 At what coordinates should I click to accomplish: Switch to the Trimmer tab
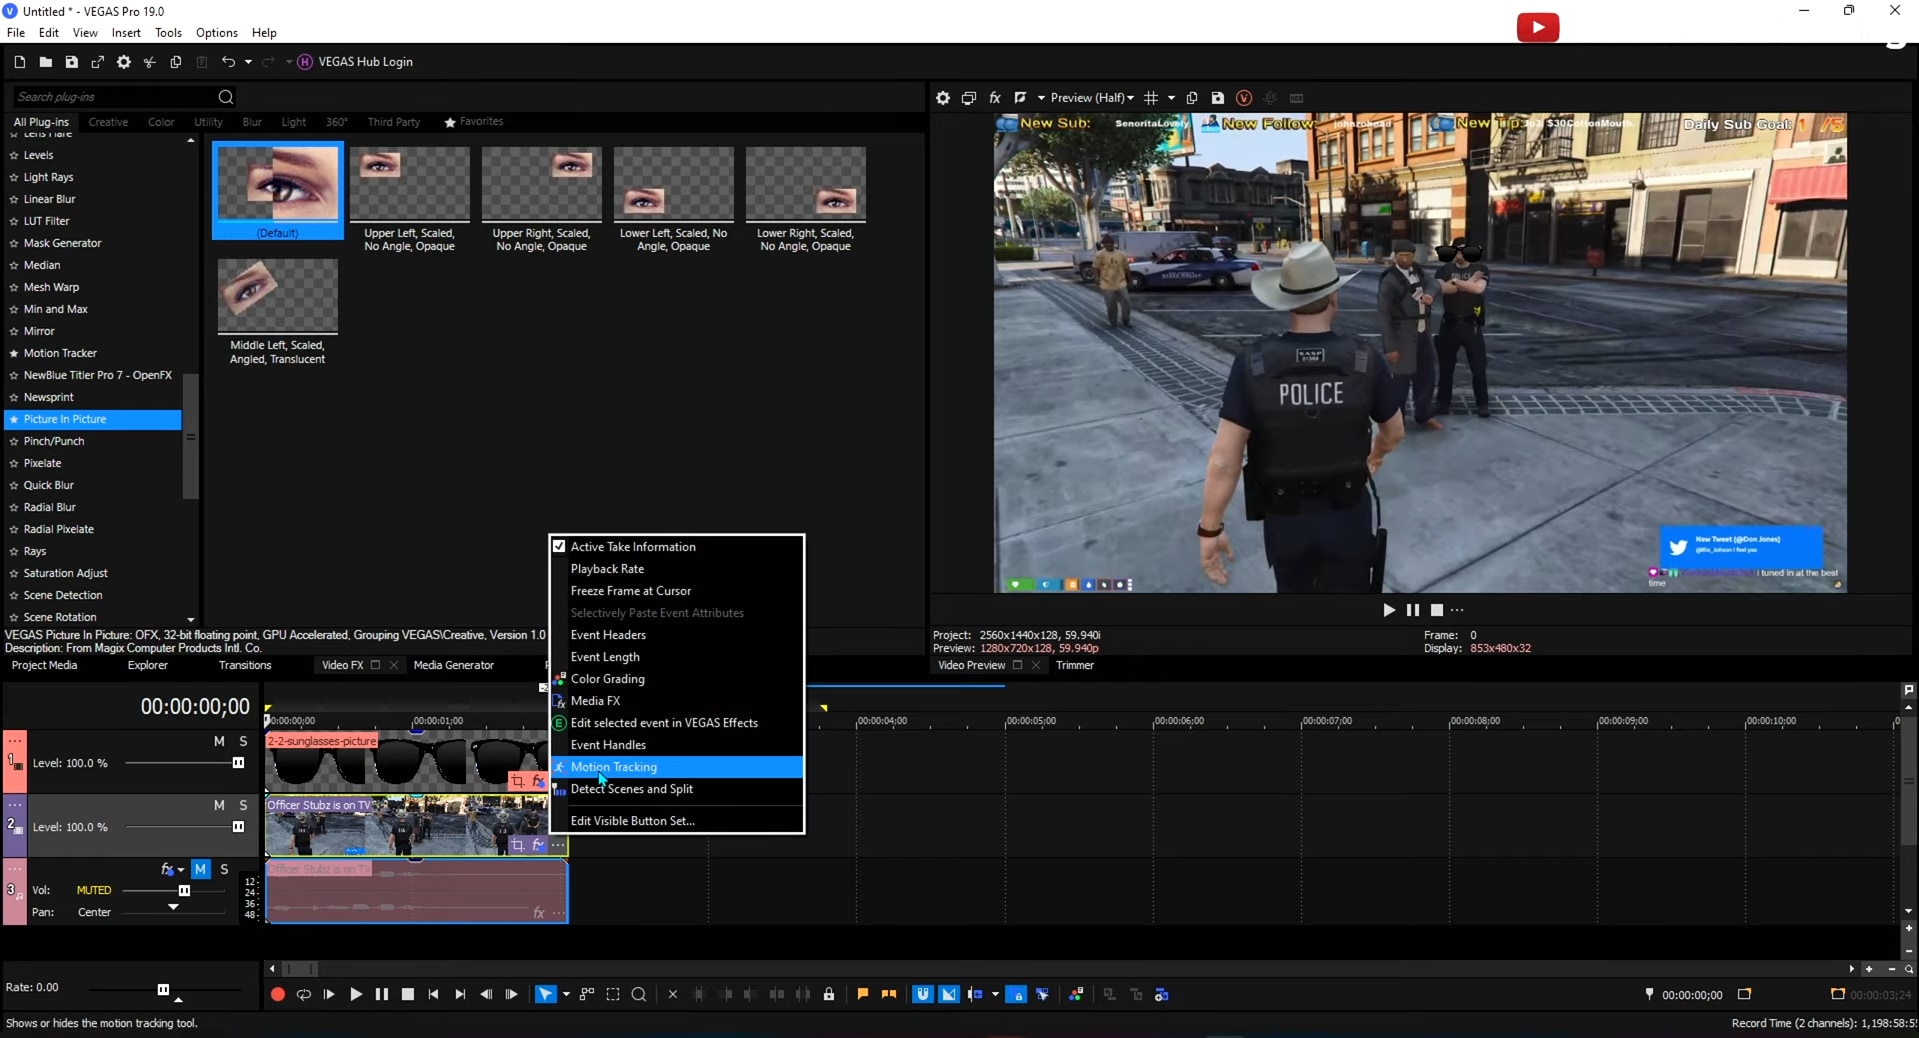click(x=1075, y=665)
